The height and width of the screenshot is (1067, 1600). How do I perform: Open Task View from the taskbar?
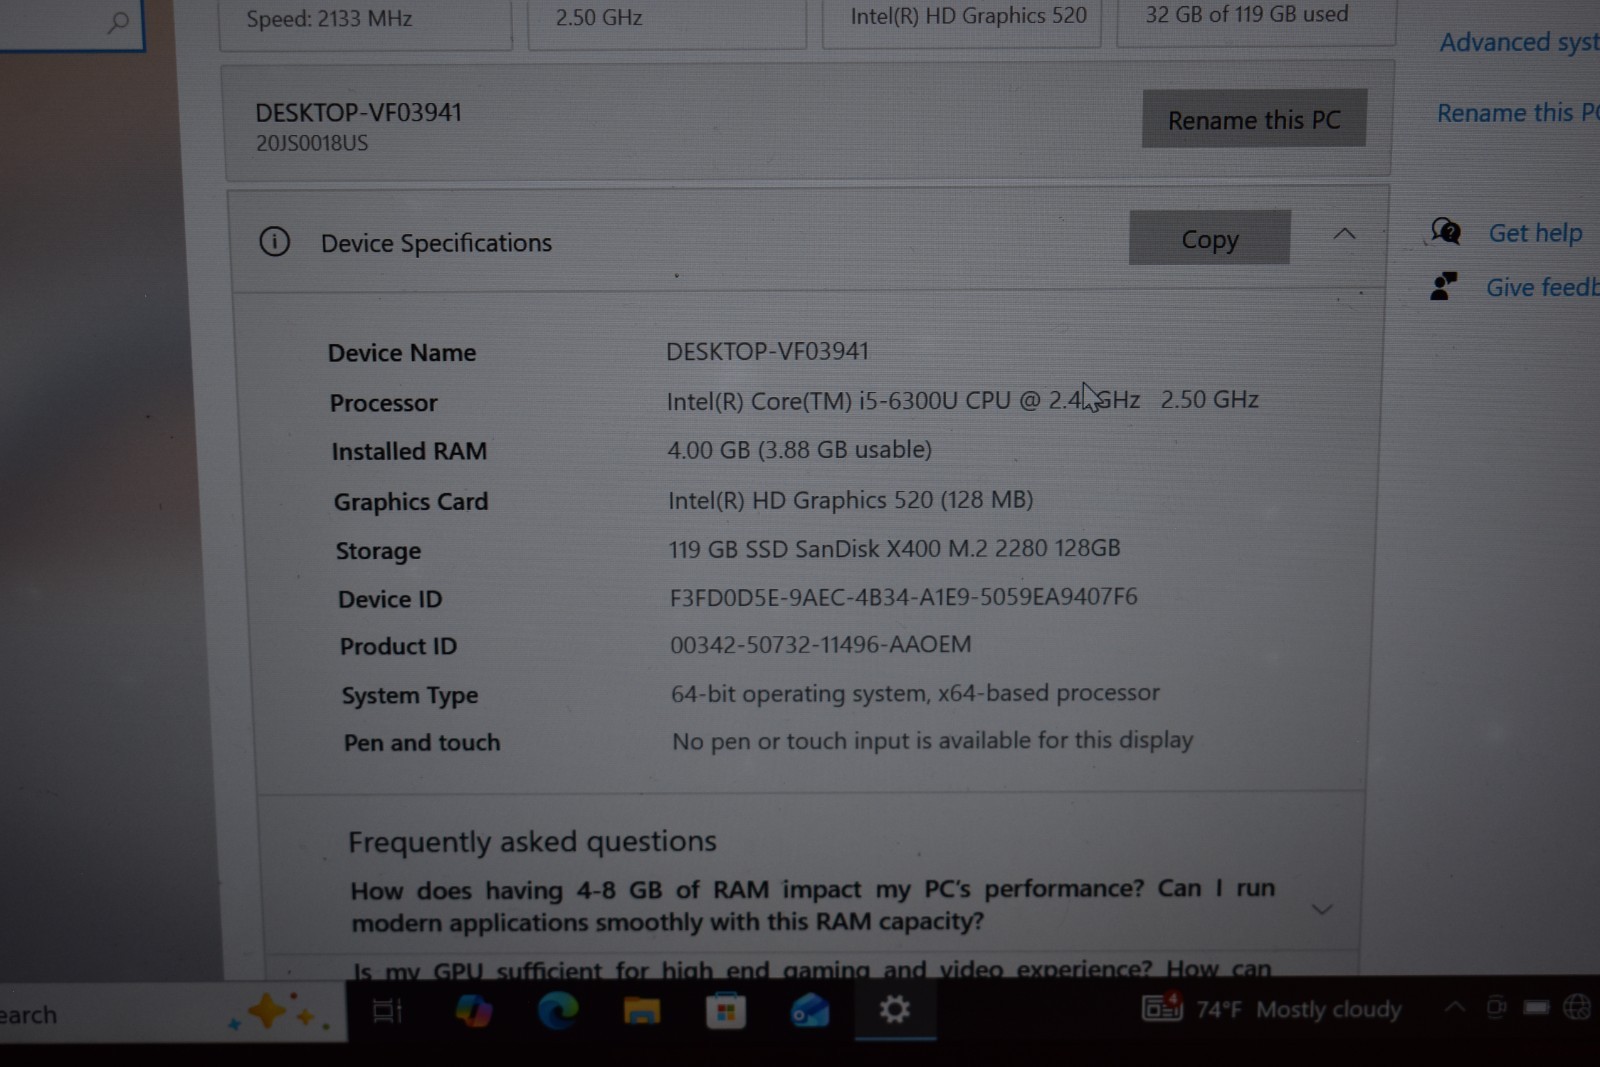pyautogui.click(x=387, y=1011)
